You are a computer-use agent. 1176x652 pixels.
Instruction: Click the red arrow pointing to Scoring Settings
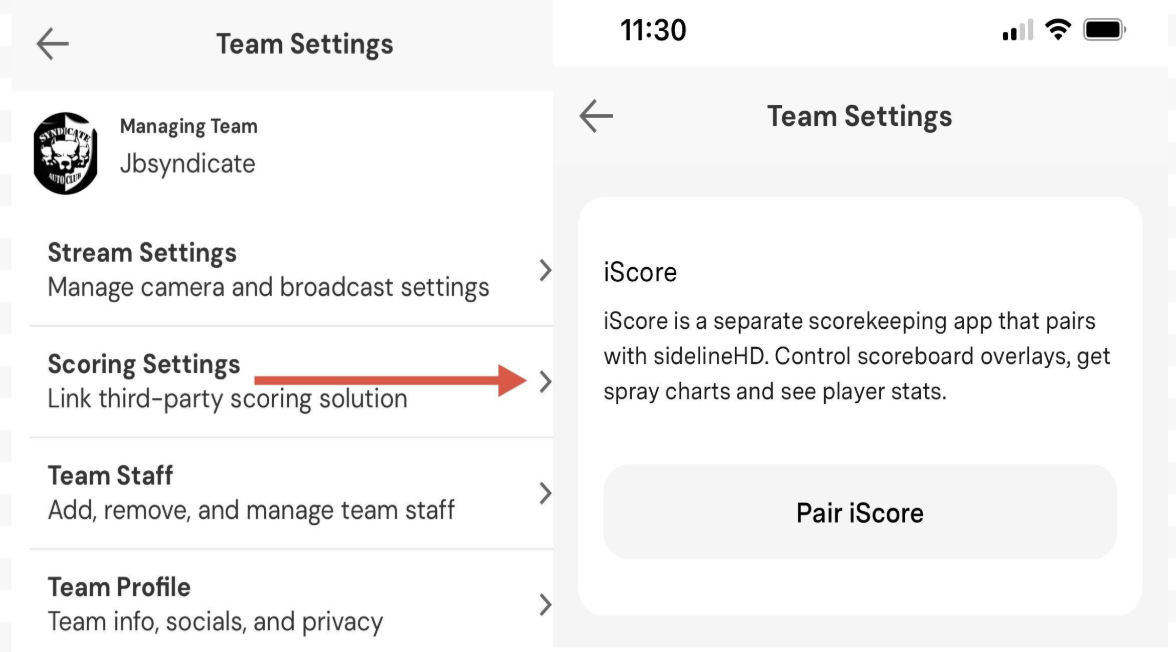pos(390,380)
